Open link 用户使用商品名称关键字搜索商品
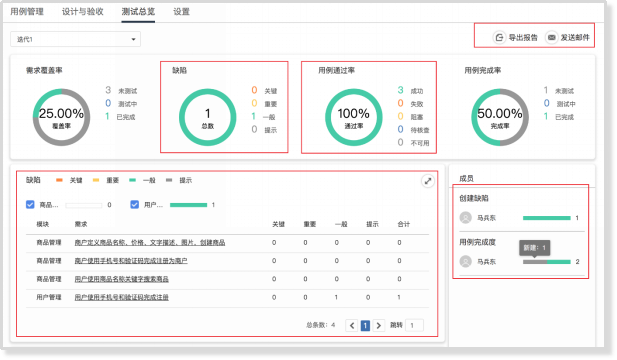 tap(122, 279)
